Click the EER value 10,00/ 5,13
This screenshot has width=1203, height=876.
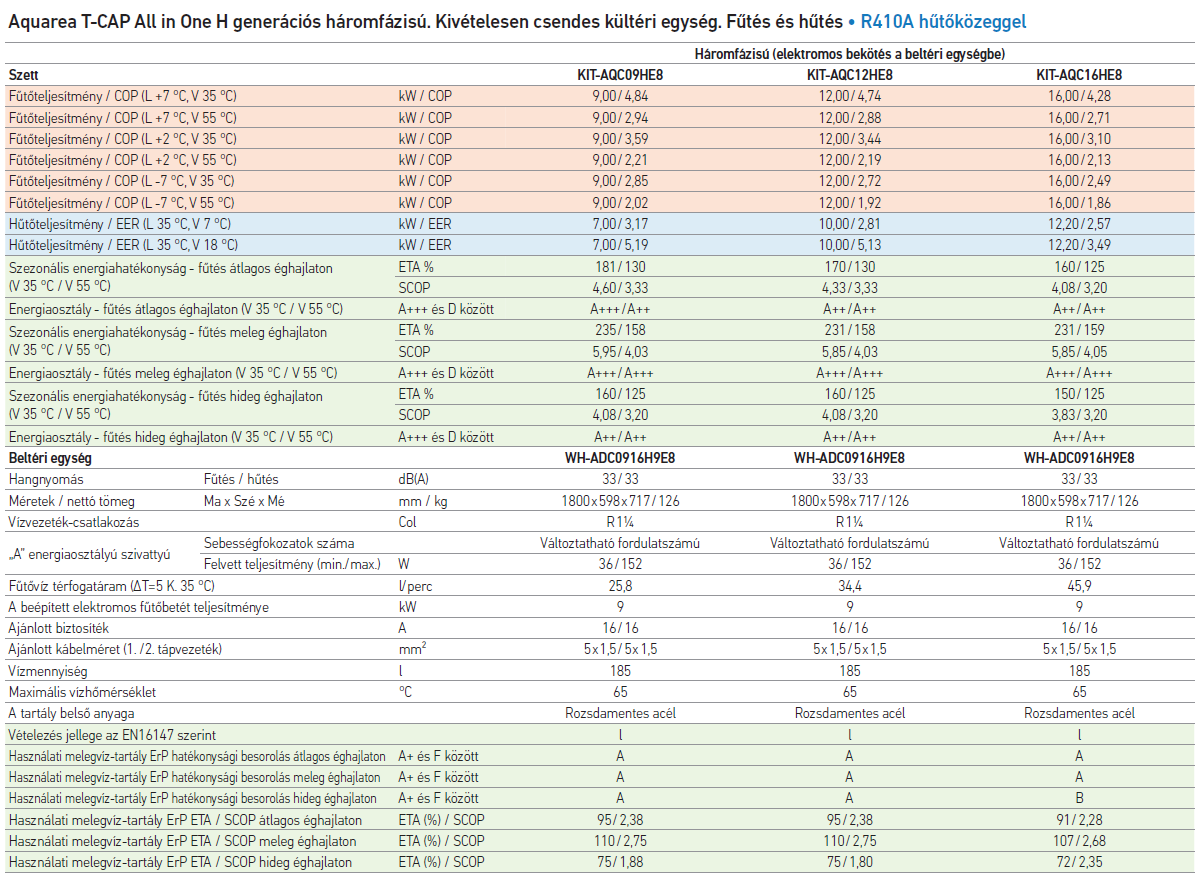coord(849,245)
